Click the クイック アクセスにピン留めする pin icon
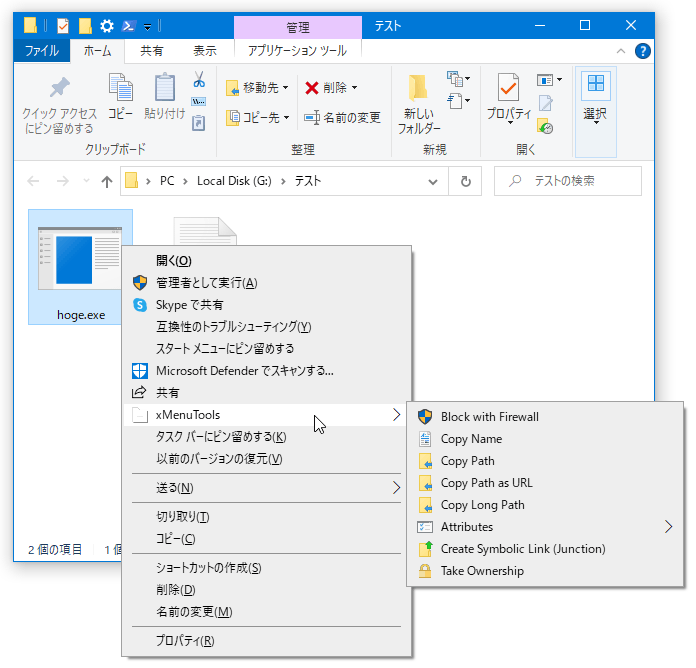This screenshot has height=668, width=696. point(59,87)
